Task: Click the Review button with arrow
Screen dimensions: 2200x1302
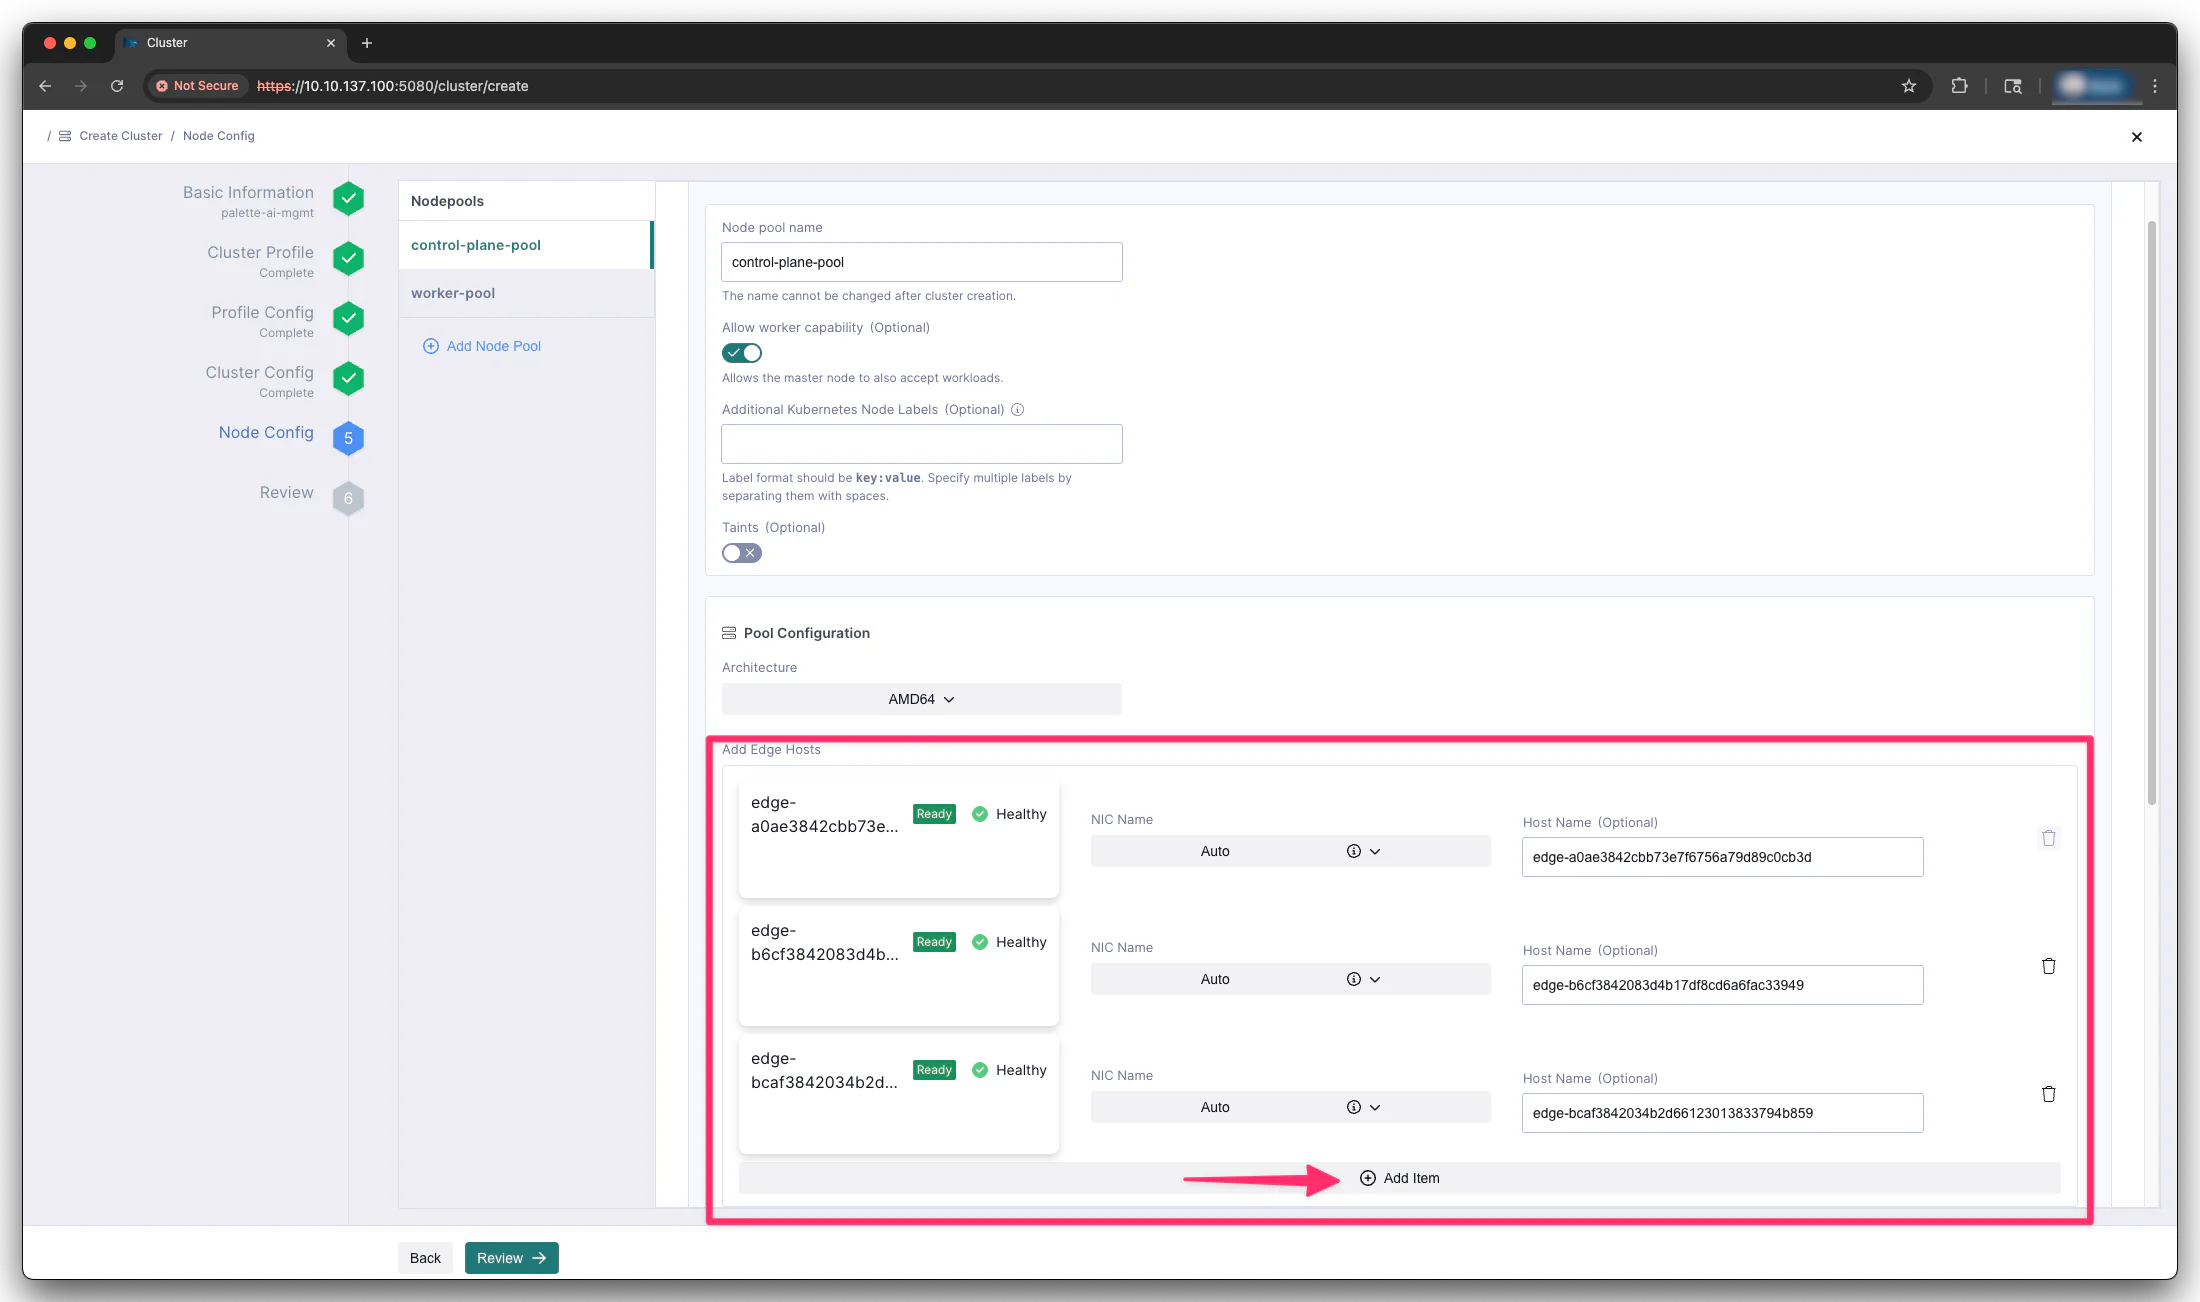Action: pos(511,1258)
